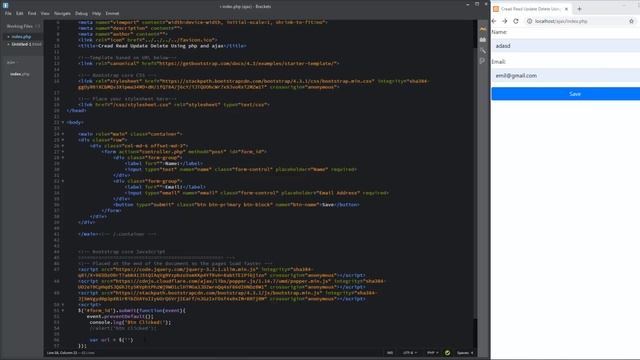
Task: Open the Working Files settings gear
Action: [x=37, y=26]
